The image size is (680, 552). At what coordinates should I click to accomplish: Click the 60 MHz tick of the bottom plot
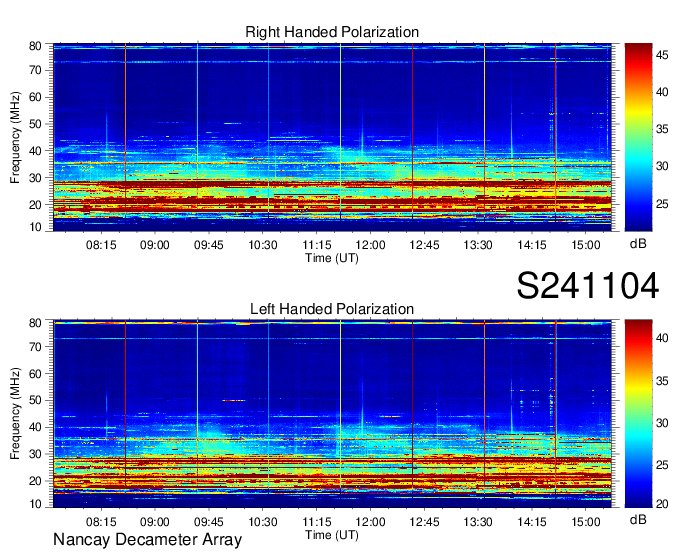click(x=35, y=373)
